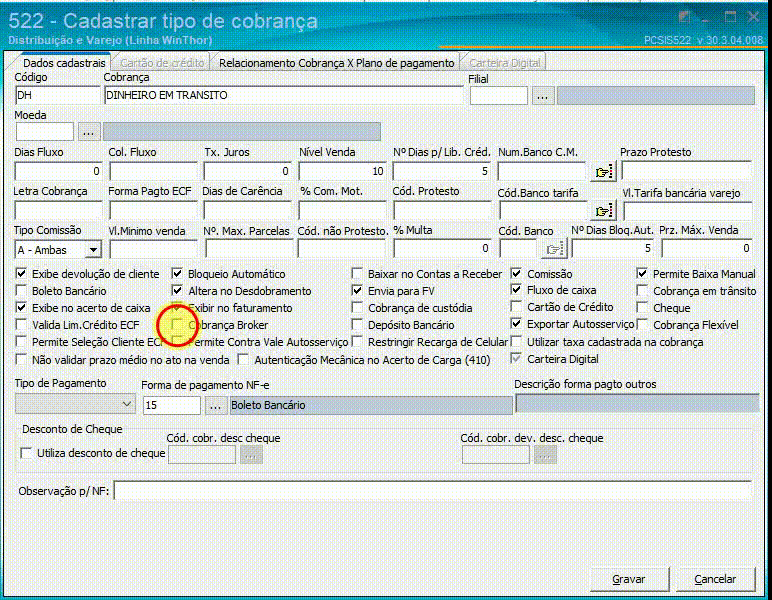
Task: Click the Gravar button
Action: 629,579
